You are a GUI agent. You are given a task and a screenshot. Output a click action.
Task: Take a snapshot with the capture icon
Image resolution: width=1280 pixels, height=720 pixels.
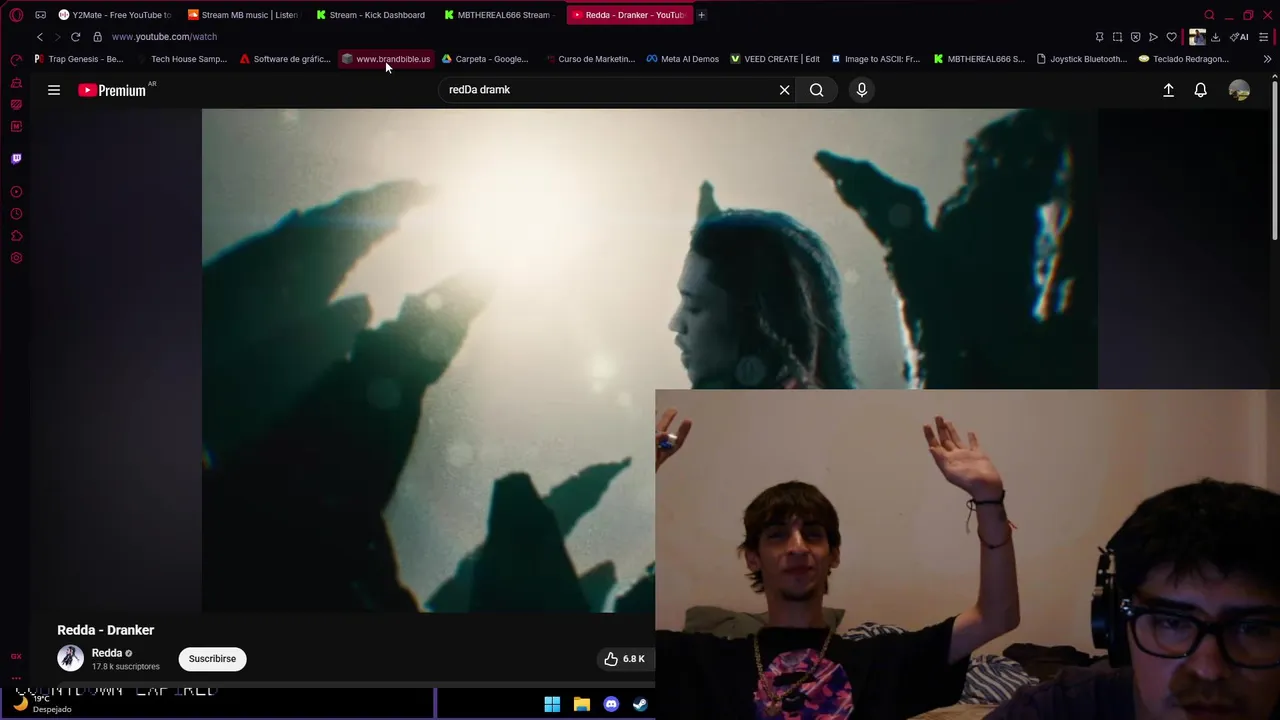point(1117,37)
